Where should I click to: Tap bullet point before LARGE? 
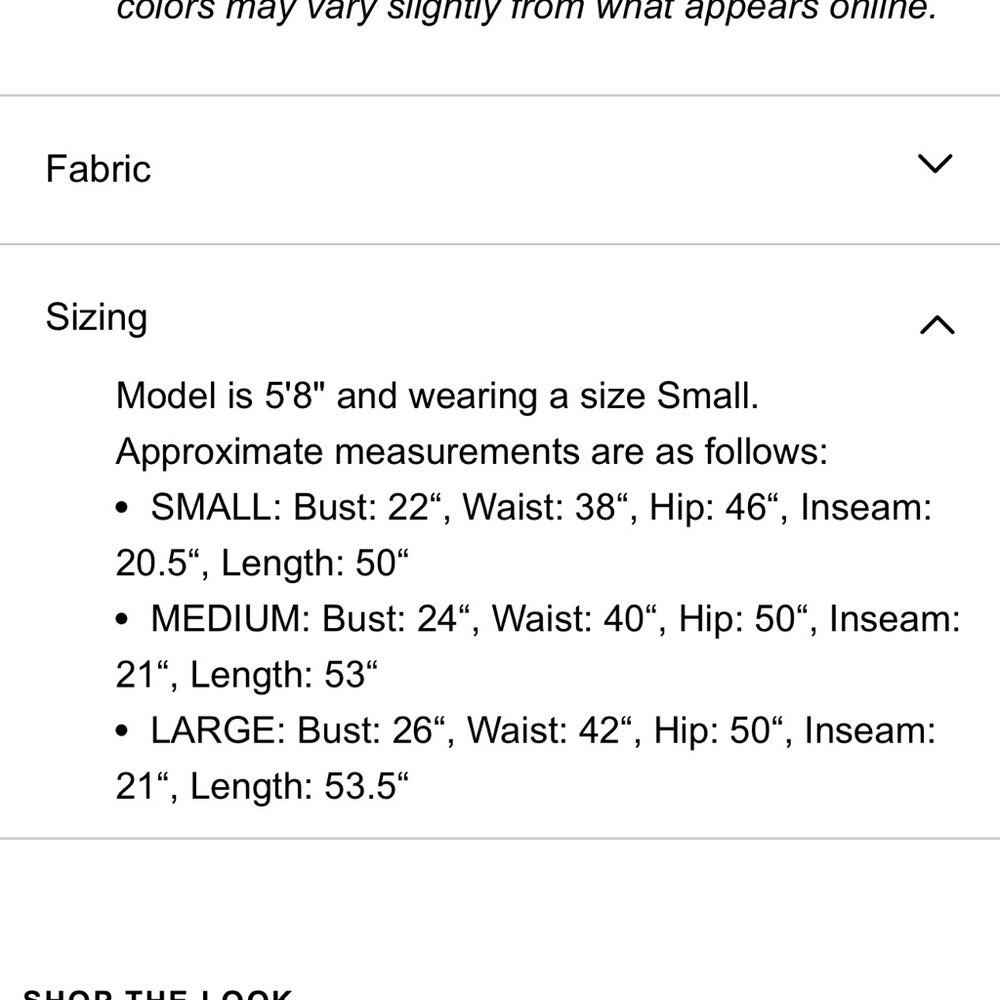tap(122, 731)
